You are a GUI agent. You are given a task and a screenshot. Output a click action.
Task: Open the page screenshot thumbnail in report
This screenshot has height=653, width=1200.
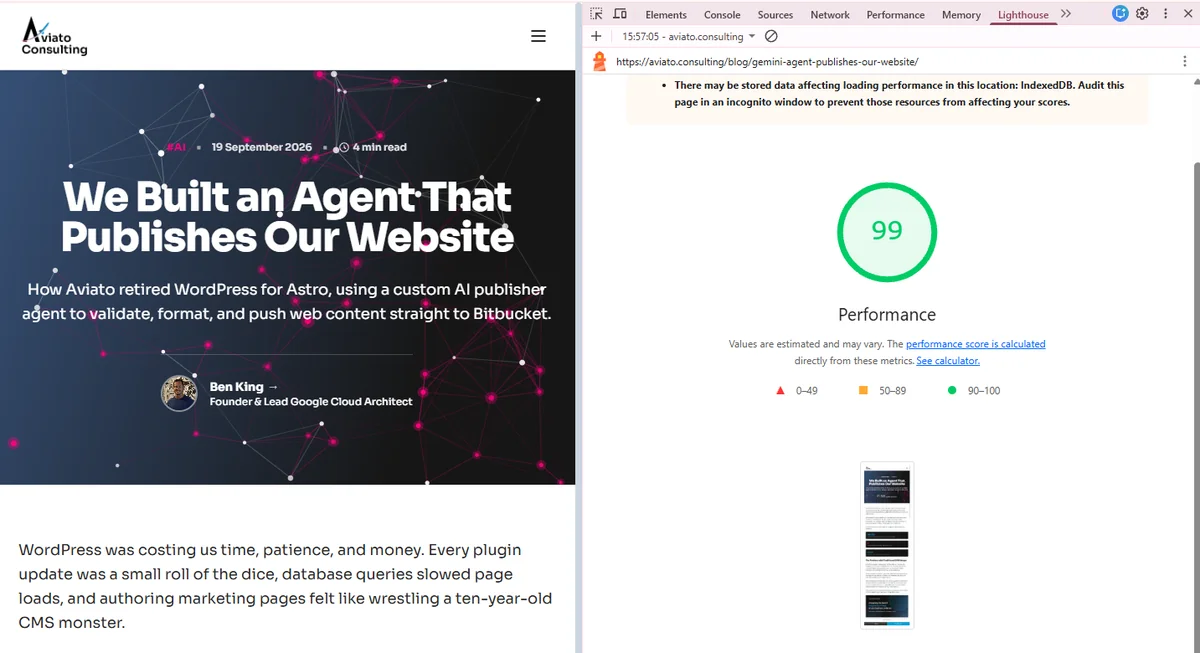click(x=887, y=545)
